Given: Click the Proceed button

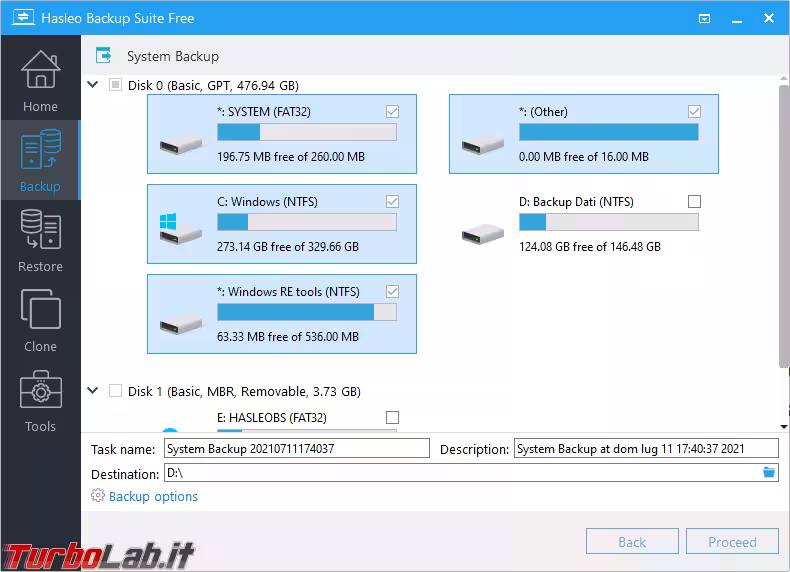Looking at the screenshot, I should (x=732, y=541).
